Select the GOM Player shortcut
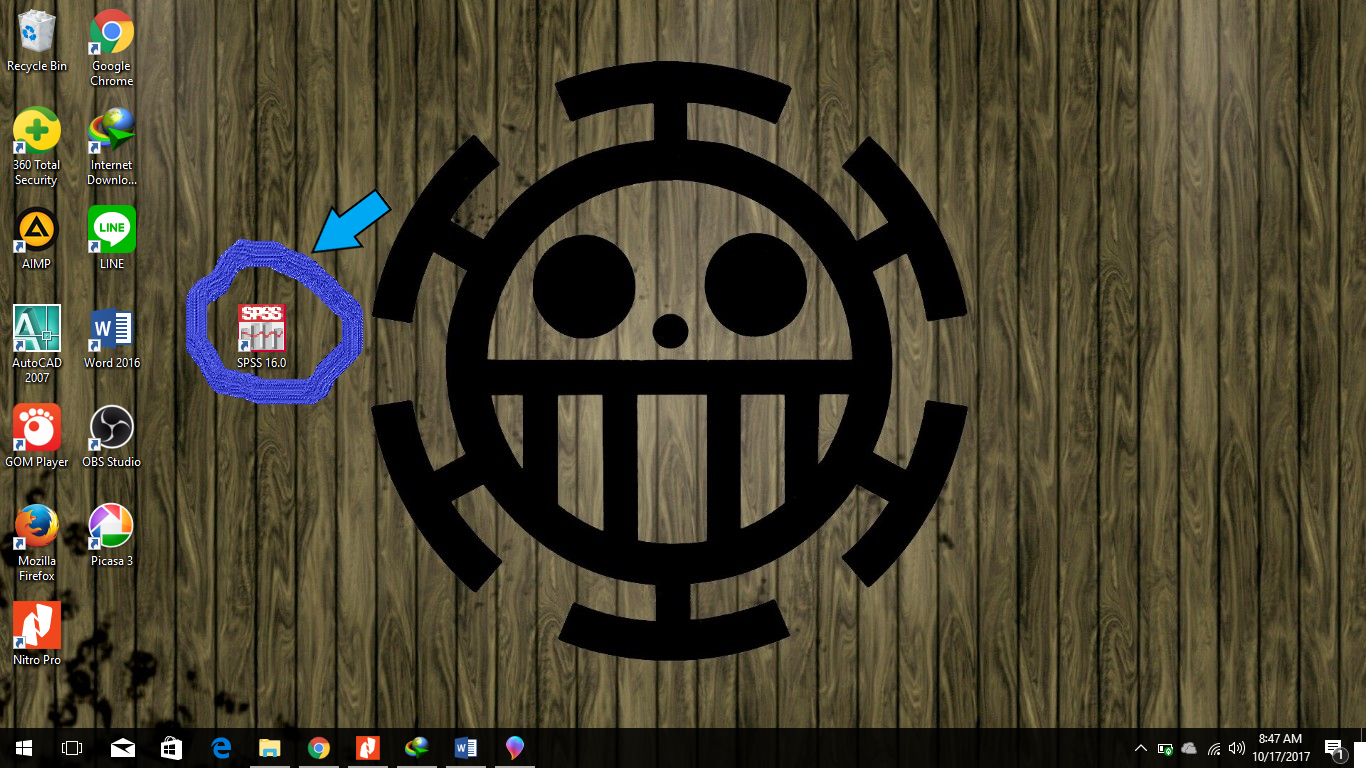 37,436
